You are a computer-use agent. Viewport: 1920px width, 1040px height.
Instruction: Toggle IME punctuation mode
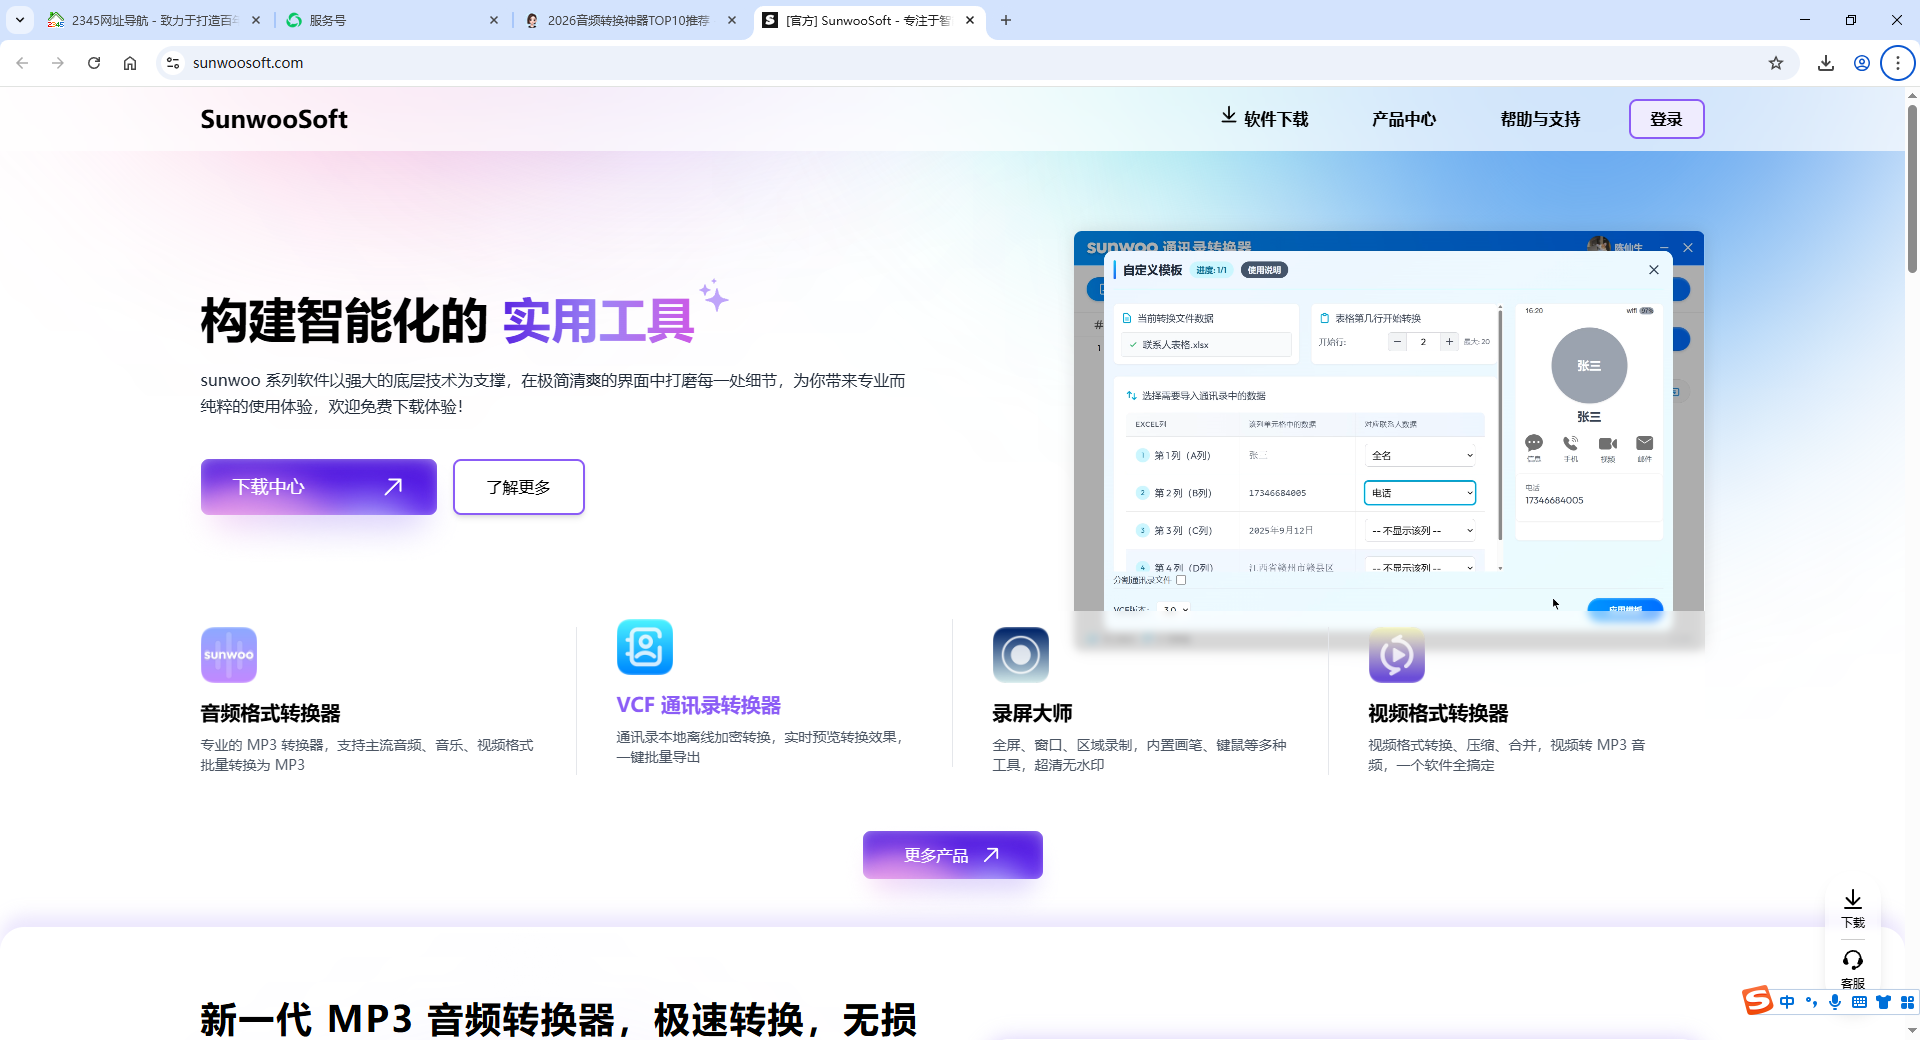(1811, 1002)
